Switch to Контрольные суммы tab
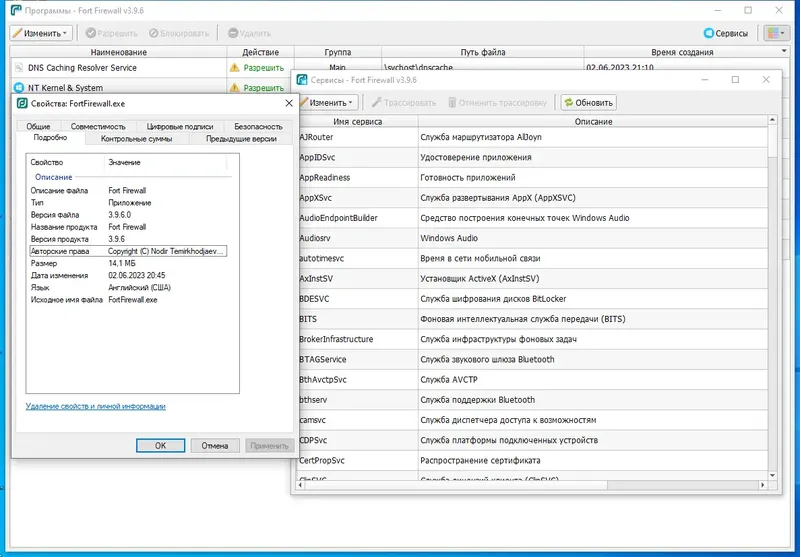 (136, 139)
